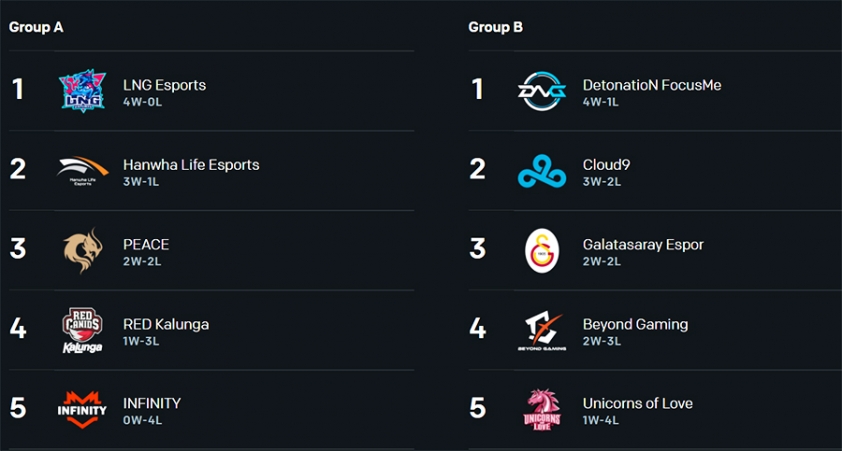Click the DetonatioN FocusMe team name
Image resolution: width=842 pixels, height=451 pixels.
point(652,85)
